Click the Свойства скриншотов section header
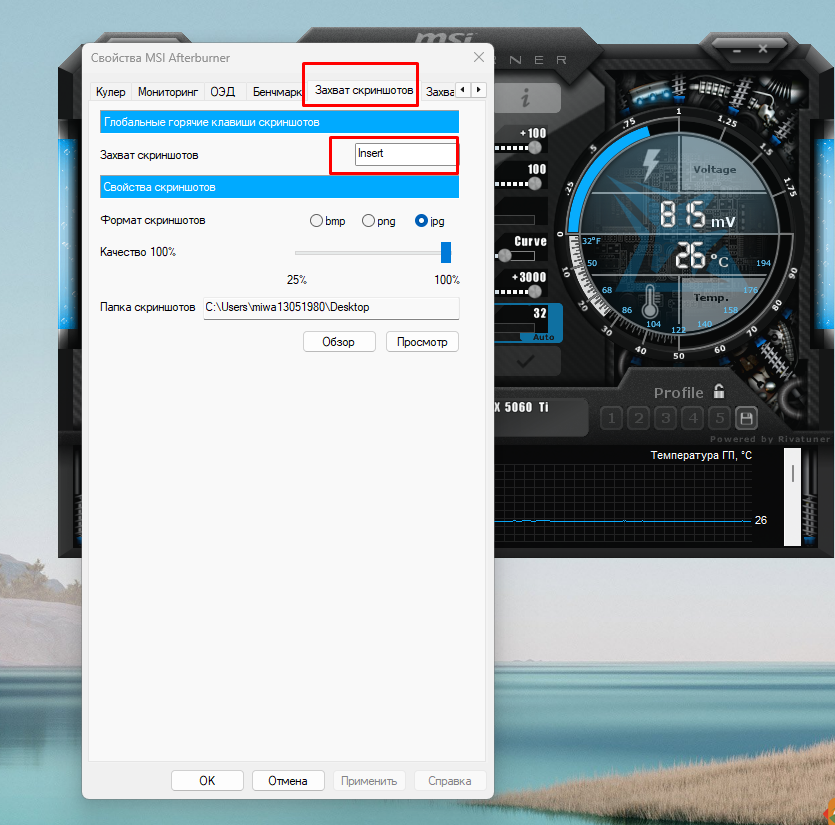The width and height of the screenshot is (835, 825). 279,187
